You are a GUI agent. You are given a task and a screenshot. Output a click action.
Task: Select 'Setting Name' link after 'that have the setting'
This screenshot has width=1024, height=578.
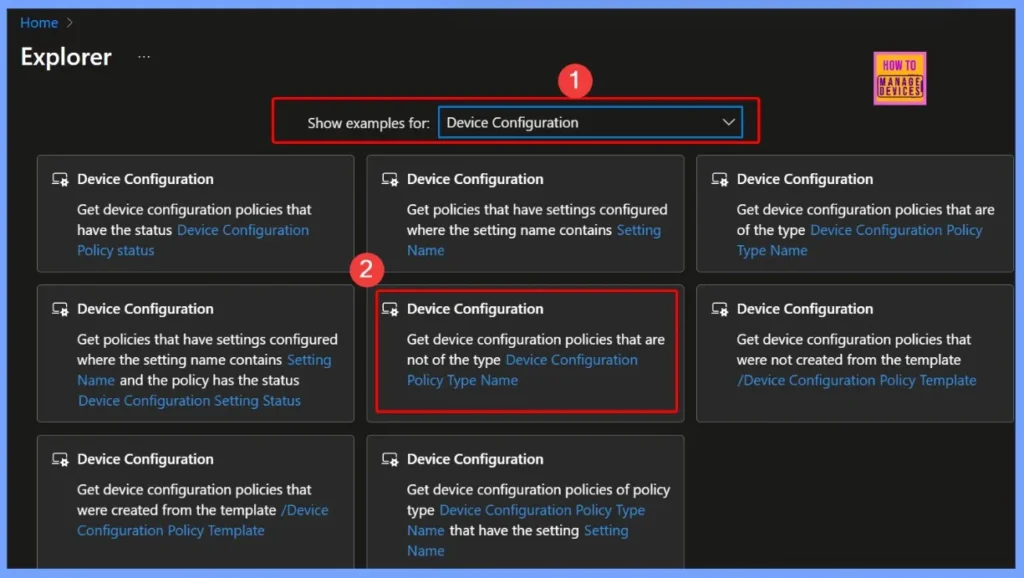point(517,540)
